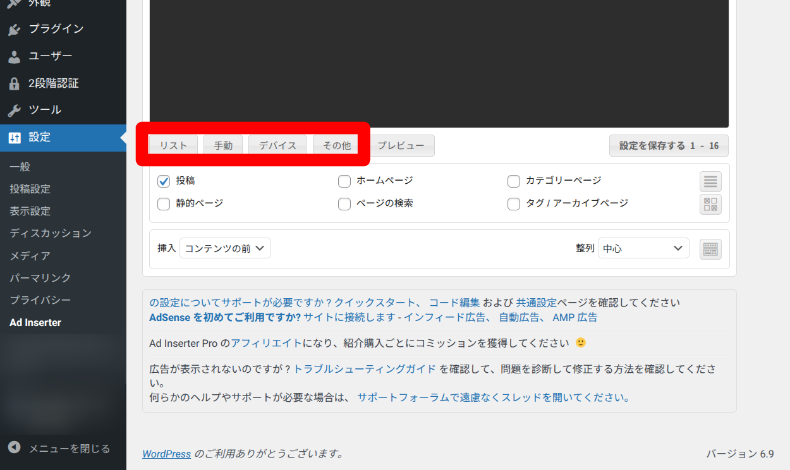This screenshot has height=470, width=790.
Task: Open 投稿設定 submenu item
Action: click(x=30, y=189)
